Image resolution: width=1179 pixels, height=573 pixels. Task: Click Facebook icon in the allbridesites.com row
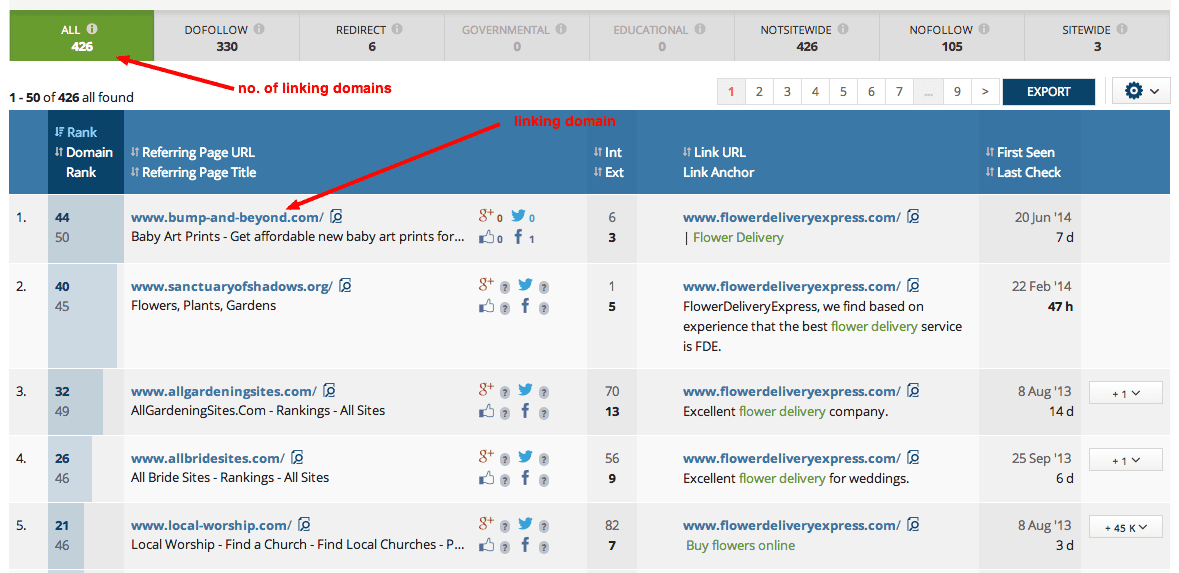[524, 478]
